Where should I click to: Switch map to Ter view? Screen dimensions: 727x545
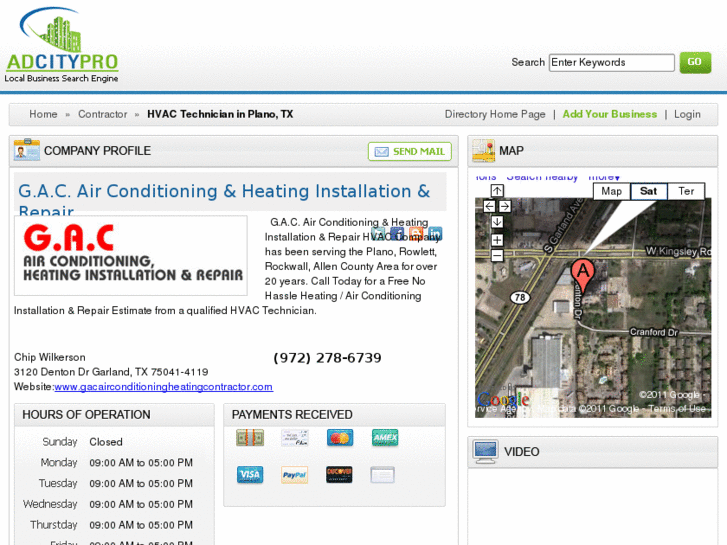coord(686,191)
